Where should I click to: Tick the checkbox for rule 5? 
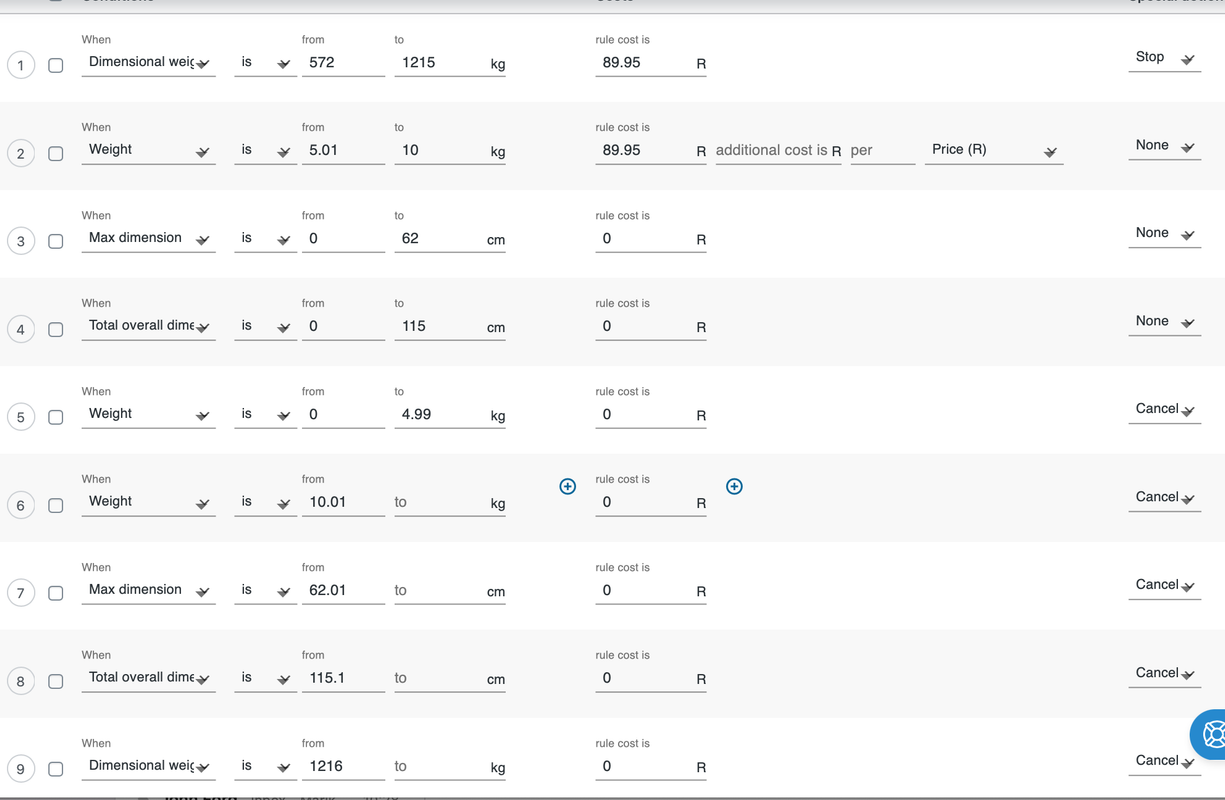[x=56, y=417]
